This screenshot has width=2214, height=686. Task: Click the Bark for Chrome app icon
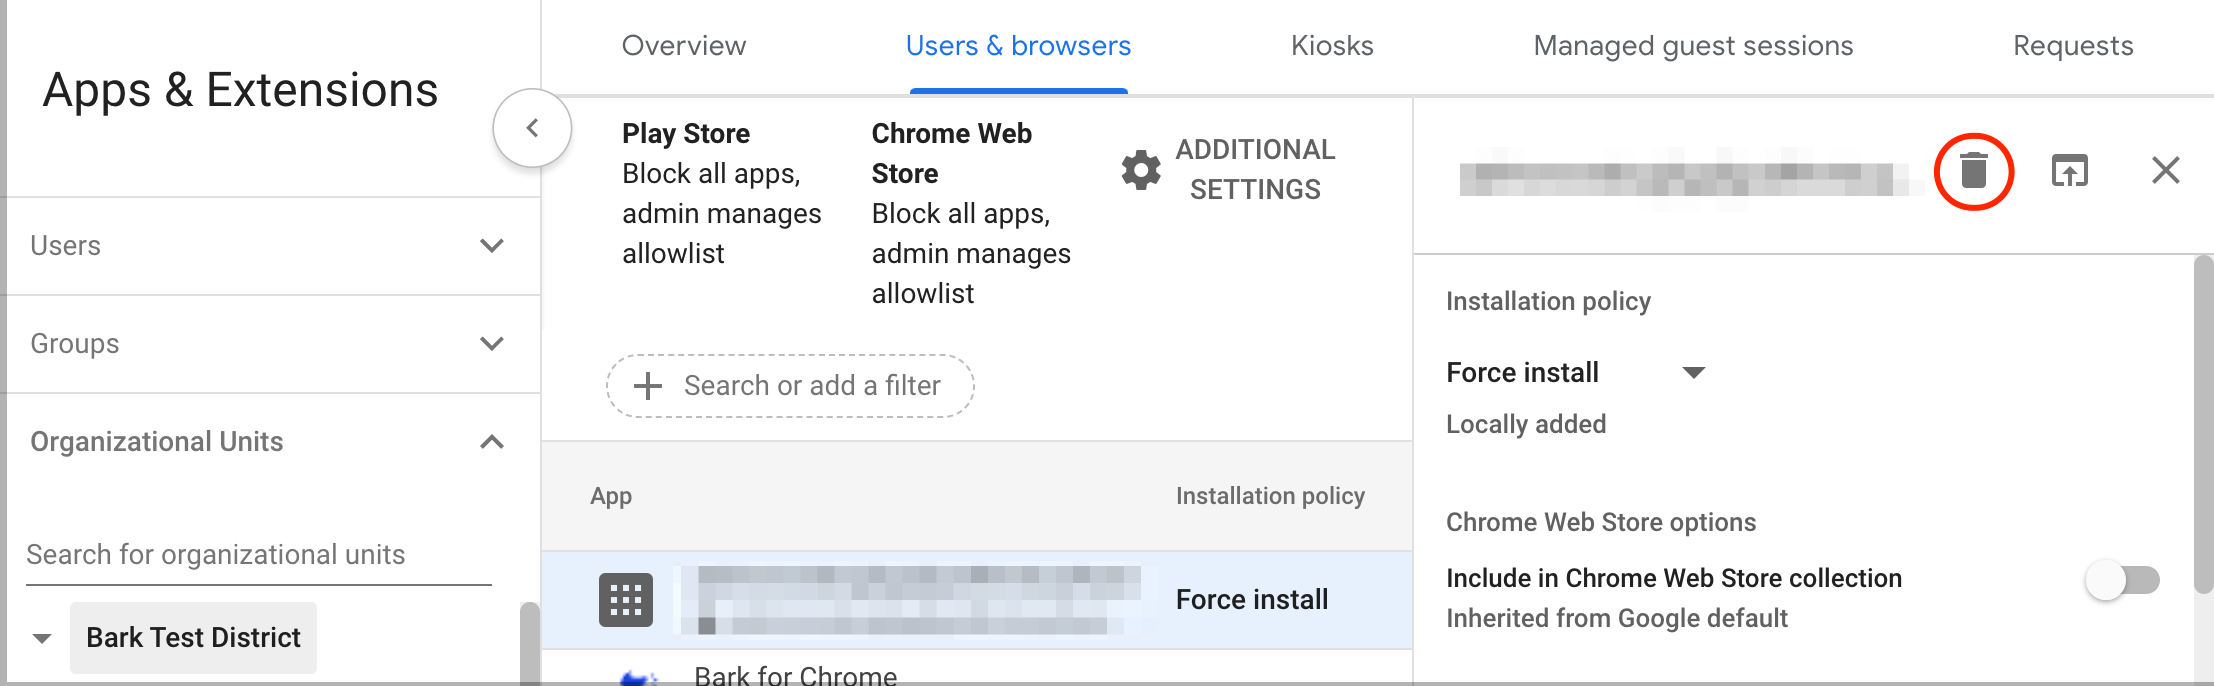pos(640,677)
